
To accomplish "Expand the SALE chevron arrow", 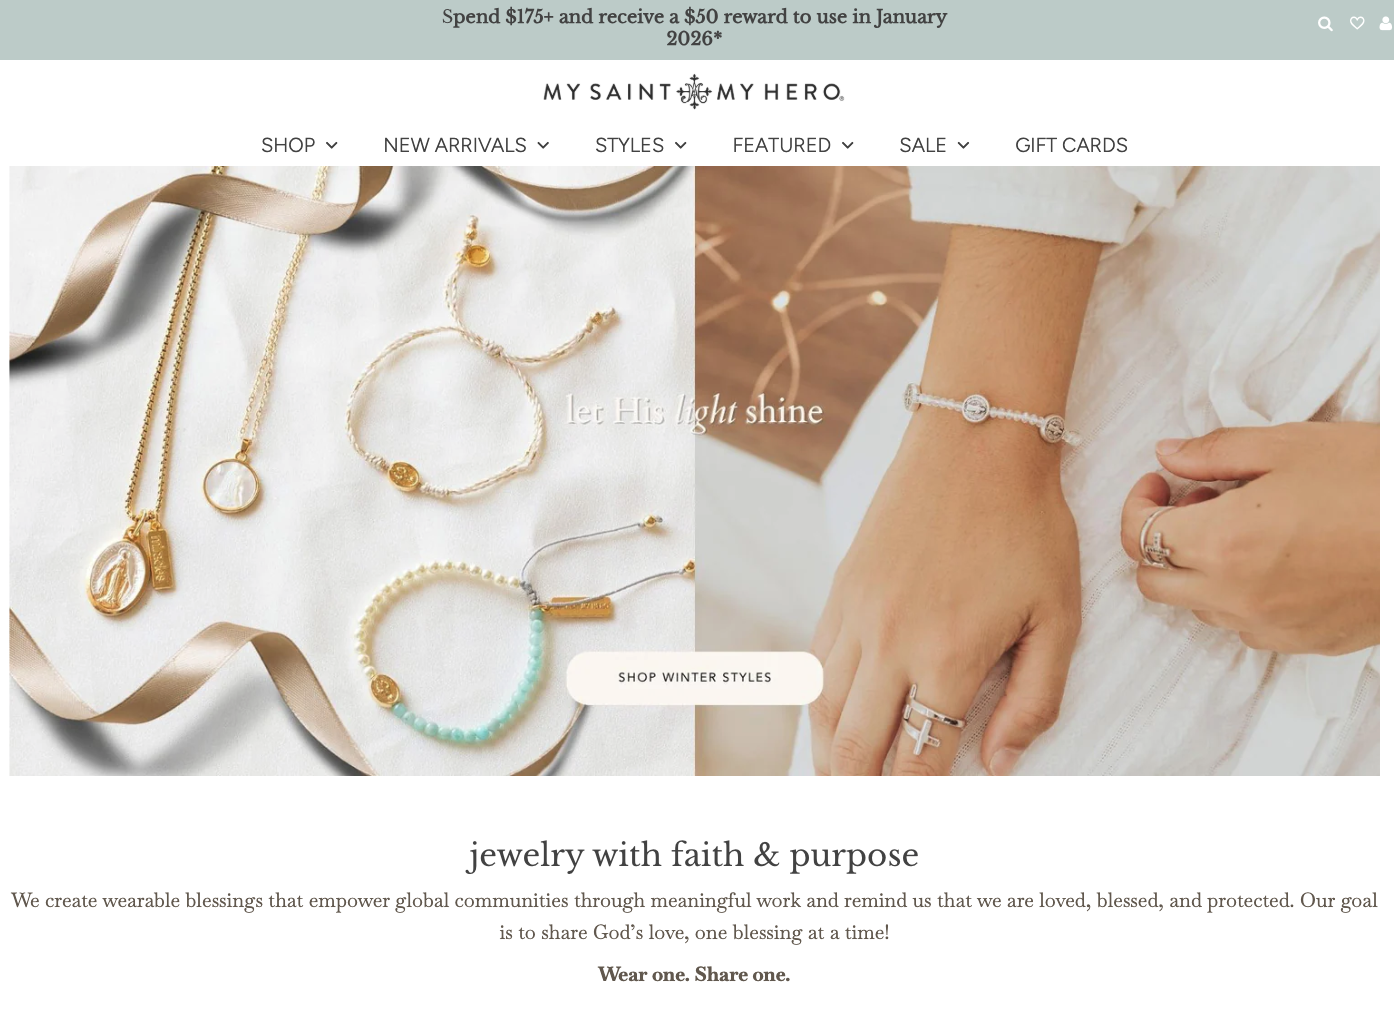I will pyautogui.click(x=963, y=146).
